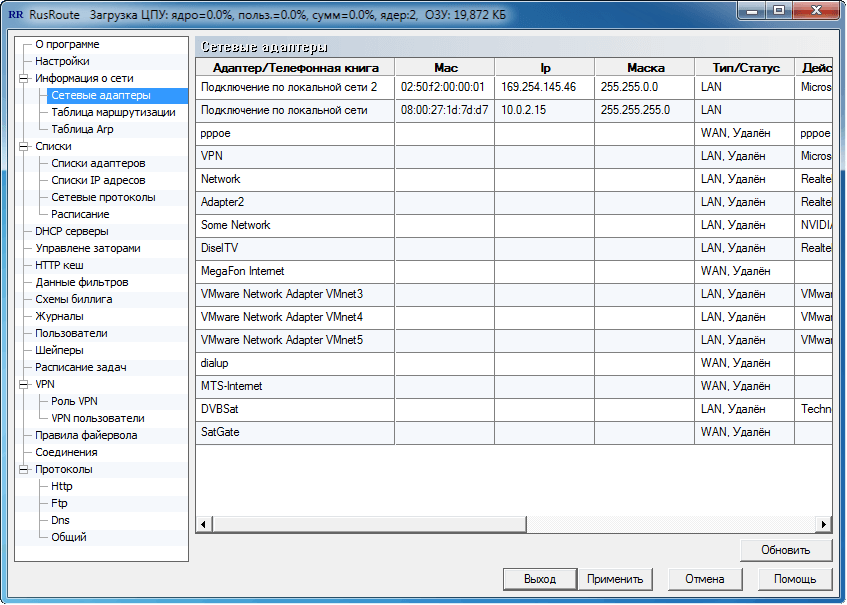Collapse the Информация о сети tree node
Viewport: 847px width, 605px height.
pyautogui.click(x=23, y=78)
